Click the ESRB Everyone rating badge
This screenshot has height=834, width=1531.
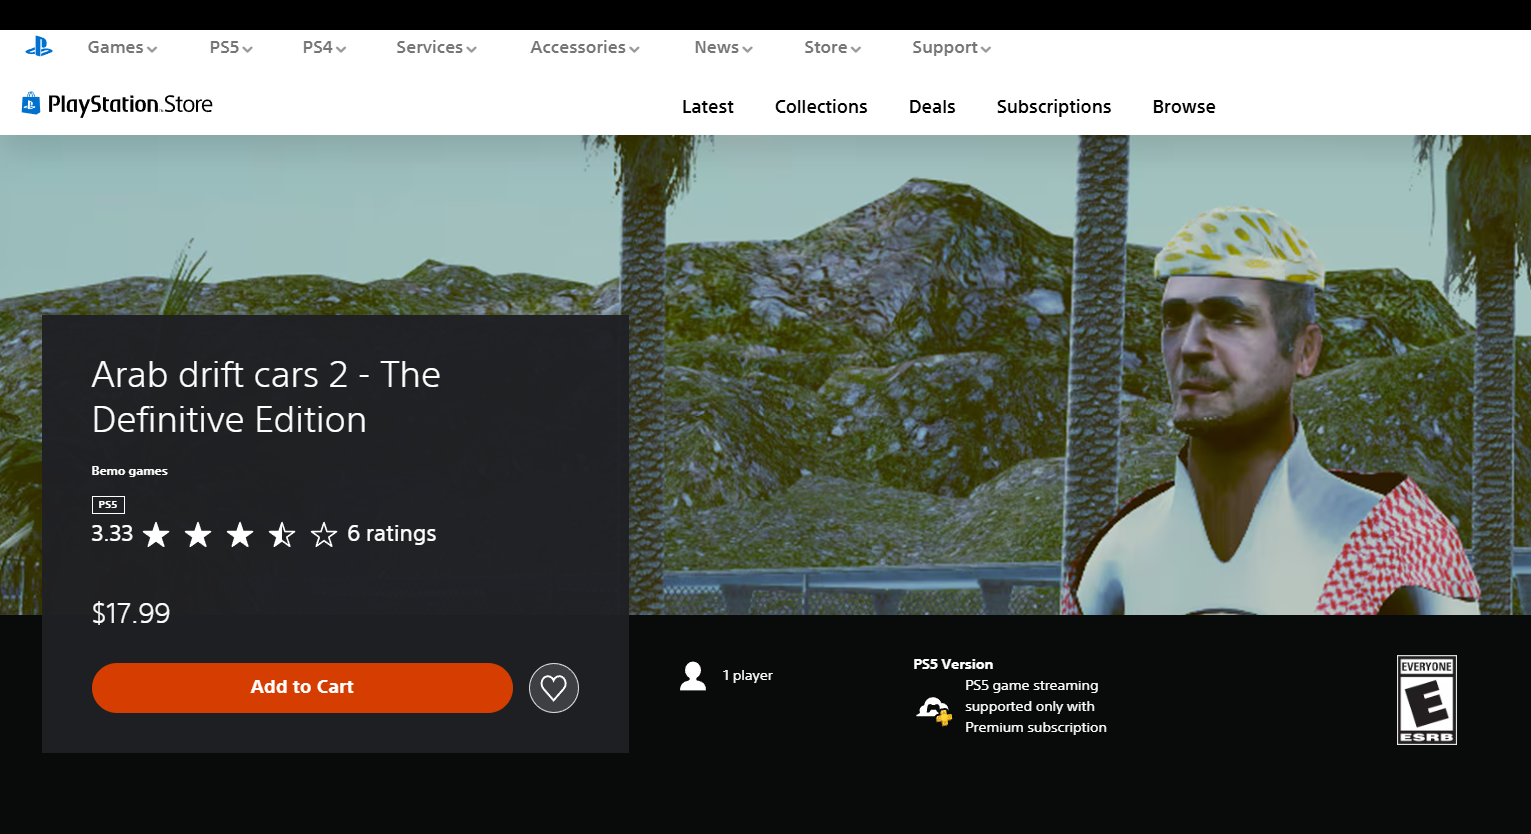pyautogui.click(x=1426, y=700)
